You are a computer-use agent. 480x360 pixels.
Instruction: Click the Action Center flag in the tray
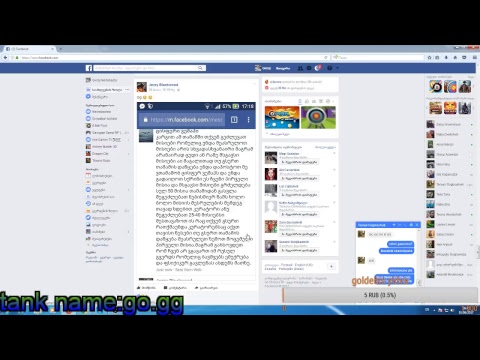(440, 310)
